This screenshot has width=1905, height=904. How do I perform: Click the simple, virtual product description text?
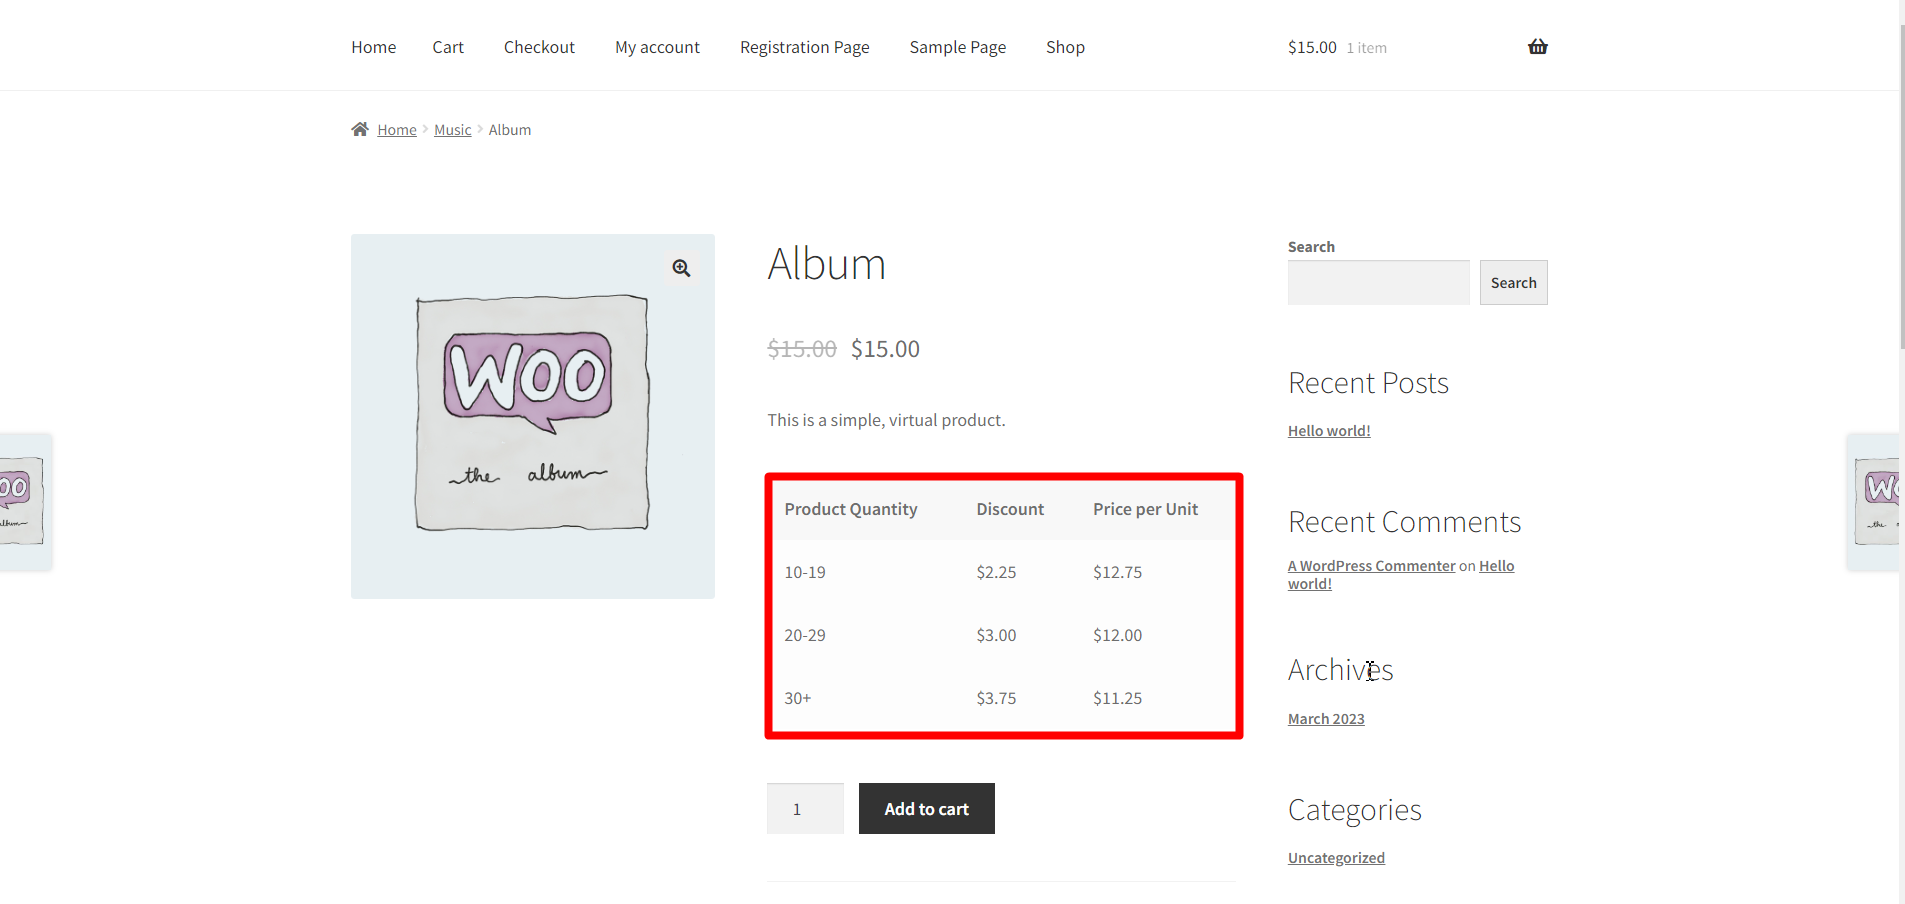pyautogui.click(x=886, y=420)
